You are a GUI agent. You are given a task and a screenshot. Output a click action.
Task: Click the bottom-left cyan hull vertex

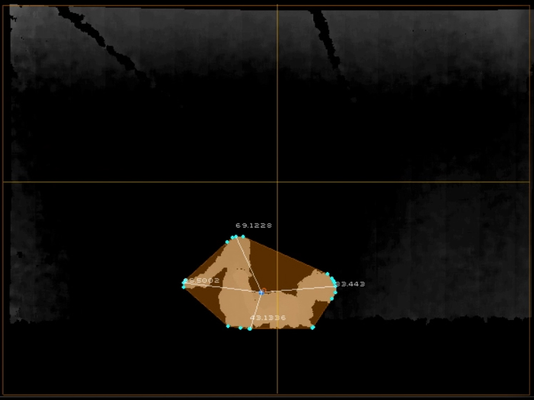[x=228, y=326]
